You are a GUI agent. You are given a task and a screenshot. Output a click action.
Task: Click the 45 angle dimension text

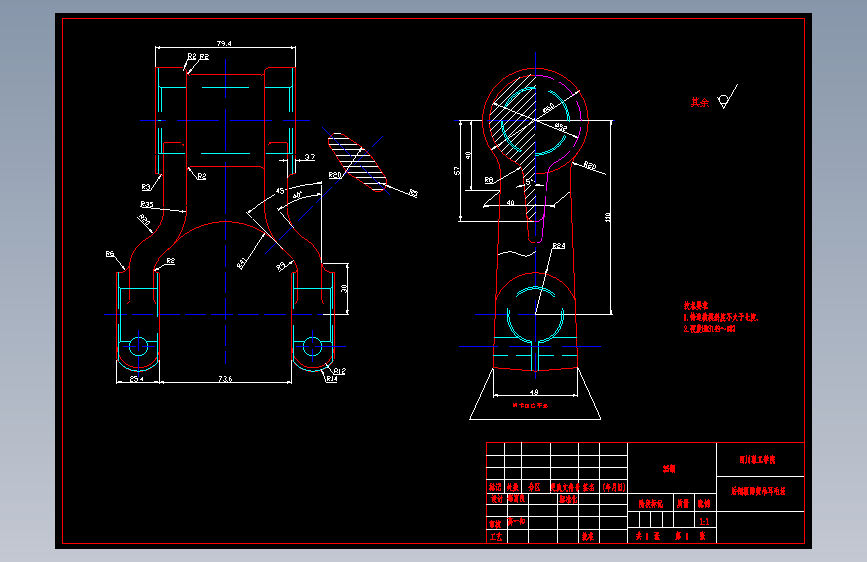pyautogui.click(x=280, y=191)
